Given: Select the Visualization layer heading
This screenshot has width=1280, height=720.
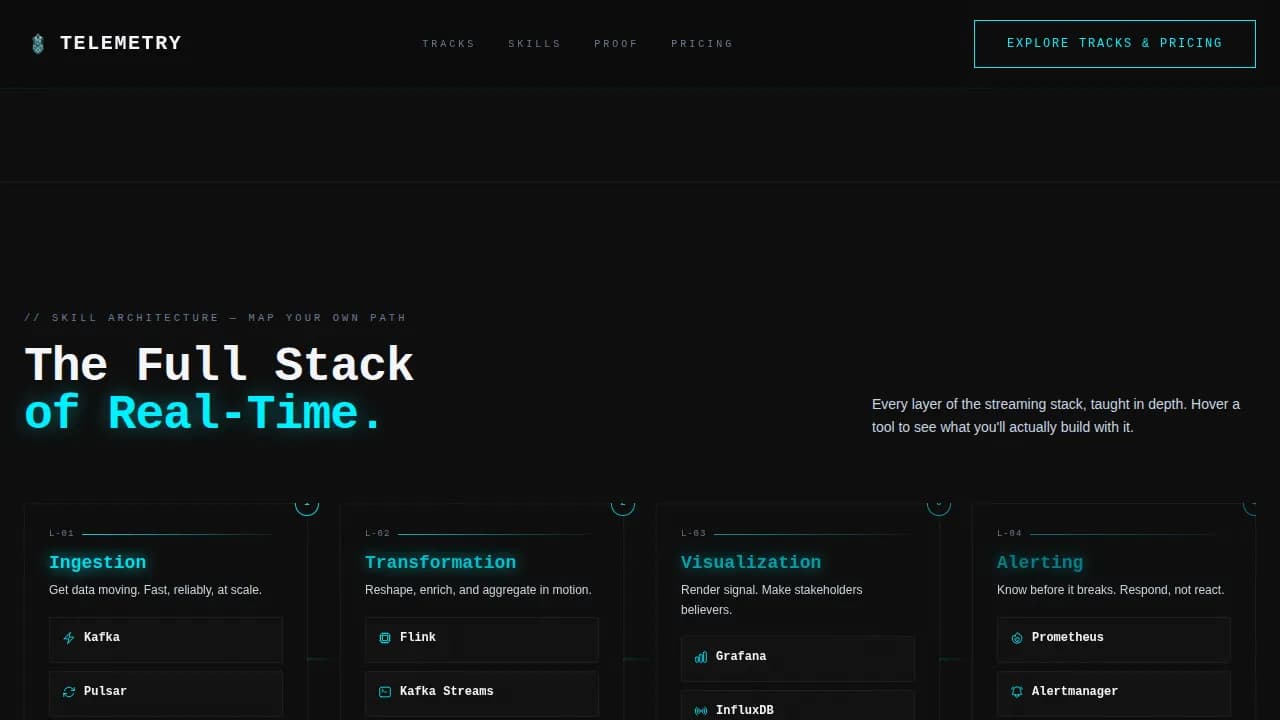Looking at the screenshot, I should pos(751,562).
